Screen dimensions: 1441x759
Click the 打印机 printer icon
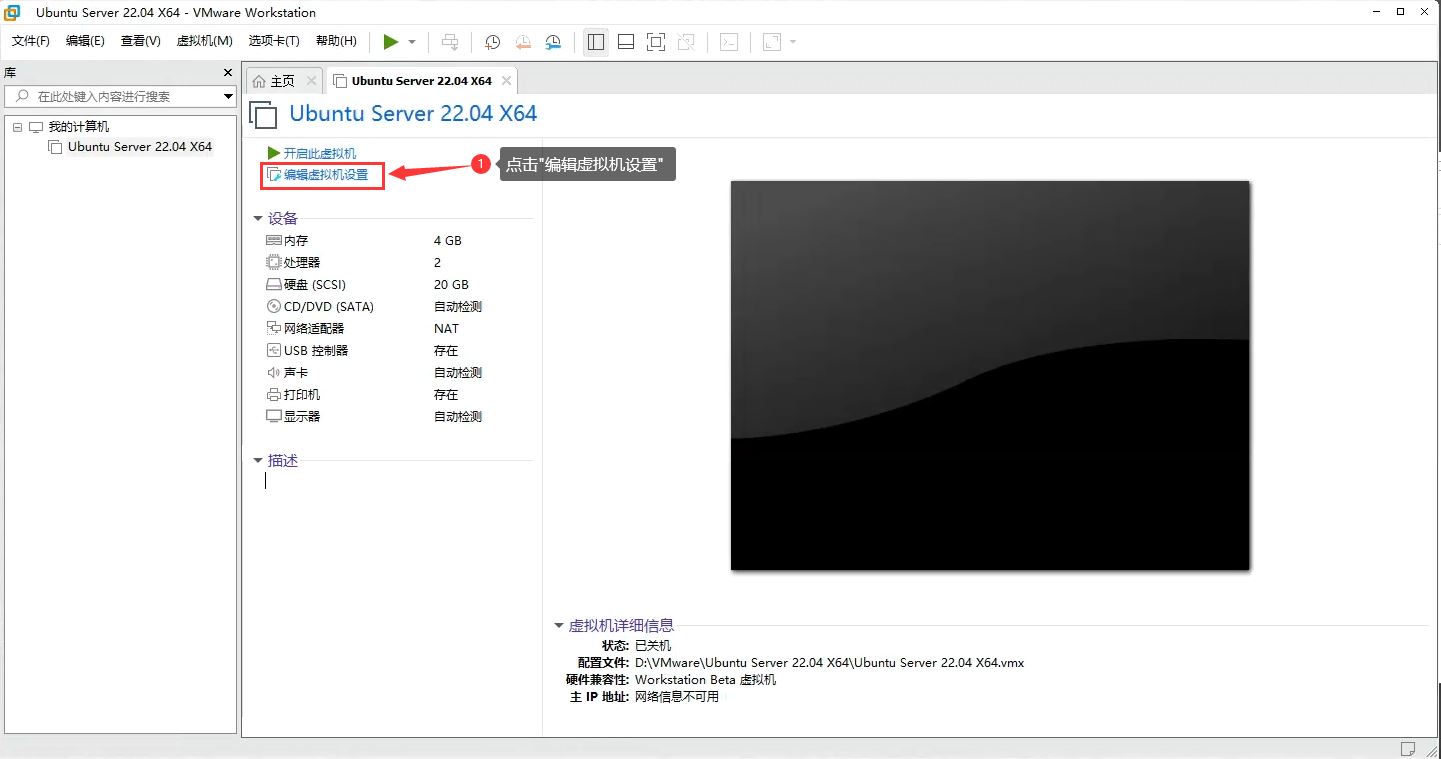click(274, 395)
